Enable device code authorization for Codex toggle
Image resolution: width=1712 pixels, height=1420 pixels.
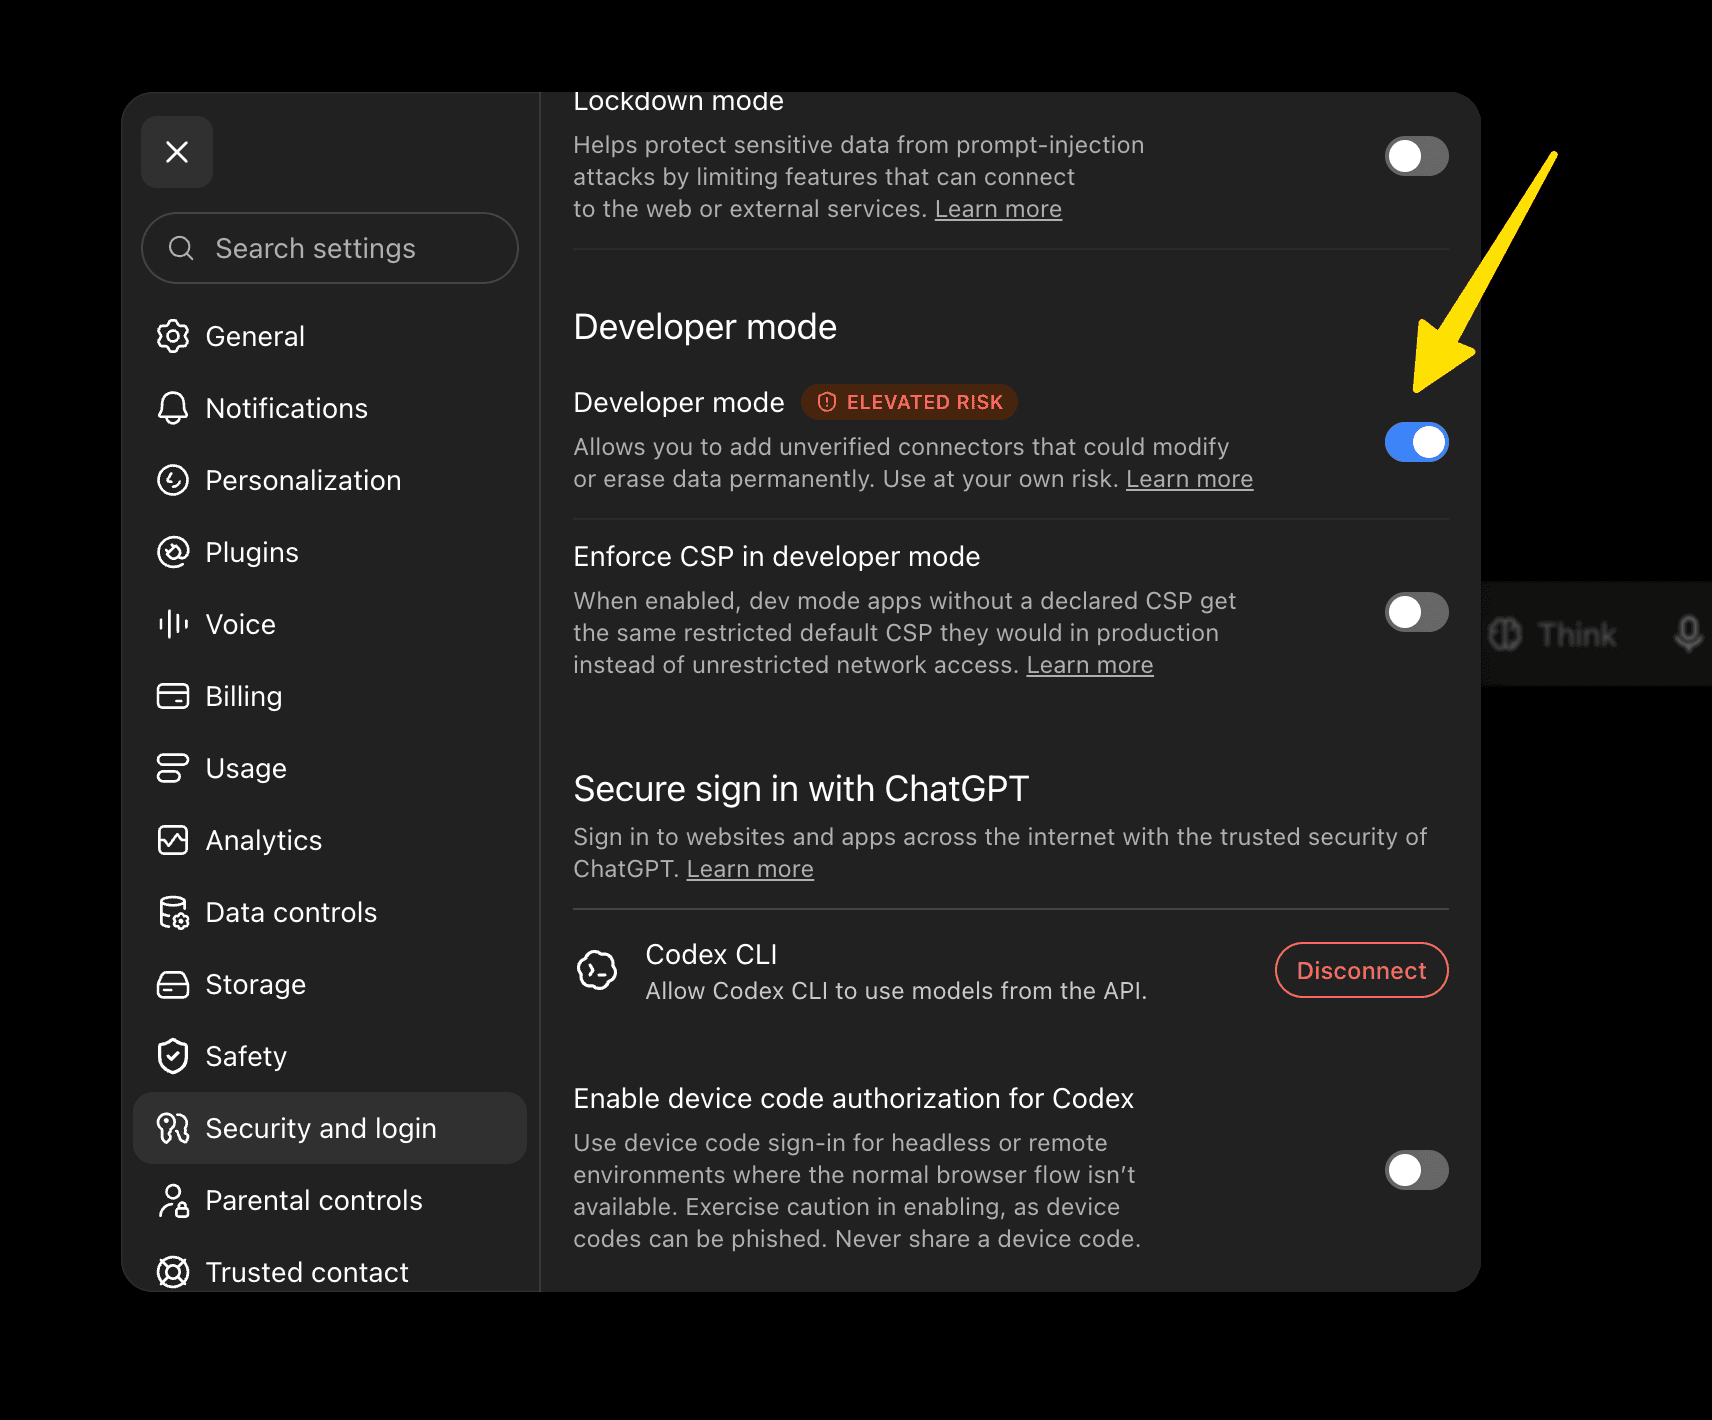coord(1416,1170)
